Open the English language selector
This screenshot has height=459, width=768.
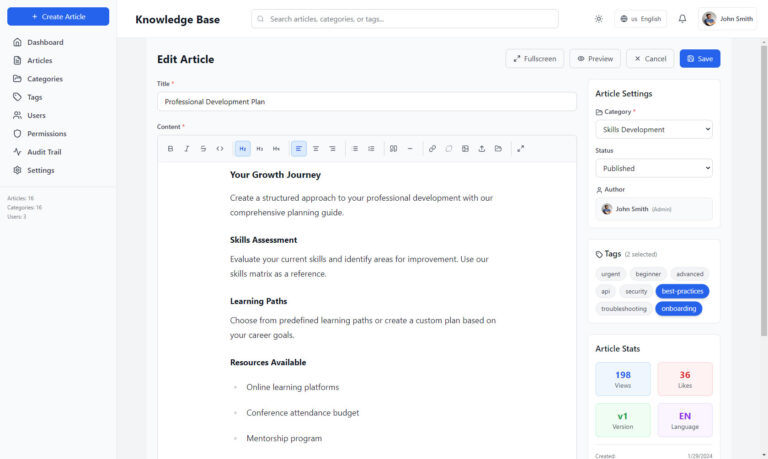click(x=641, y=18)
